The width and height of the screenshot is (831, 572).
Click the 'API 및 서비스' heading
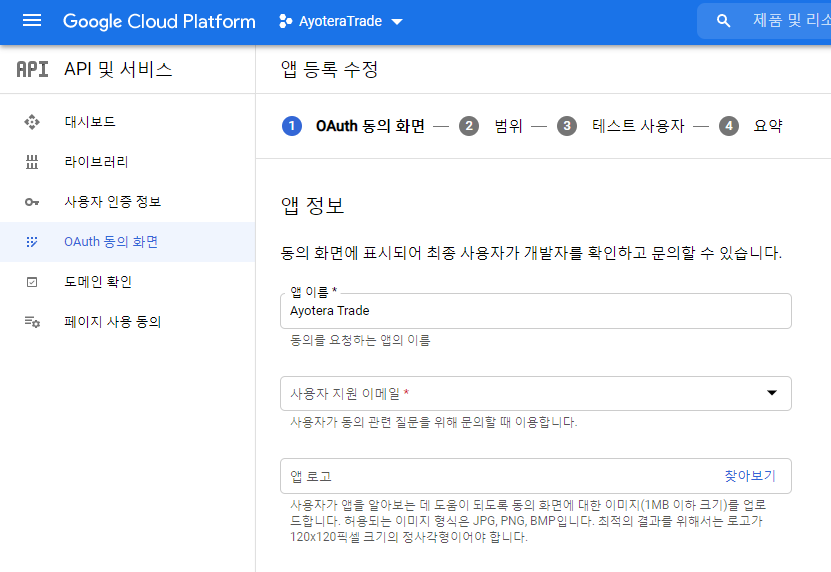click(x=118, y=69)
